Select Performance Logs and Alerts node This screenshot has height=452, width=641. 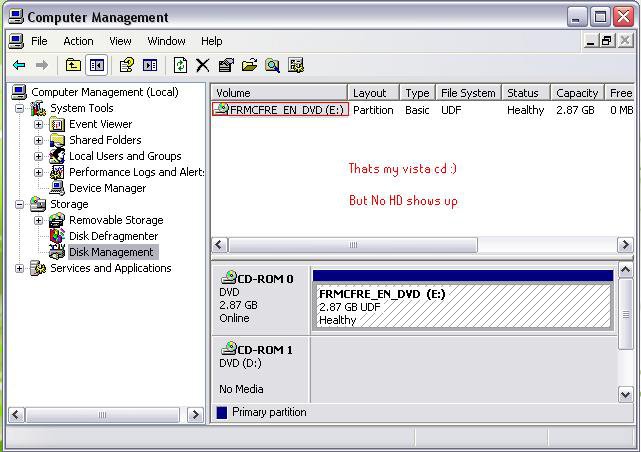[137, 172]
